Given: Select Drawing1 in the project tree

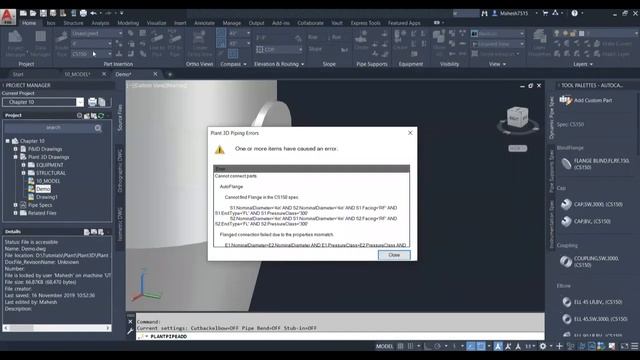Looking at the screenshot, I should pos(47,197).
